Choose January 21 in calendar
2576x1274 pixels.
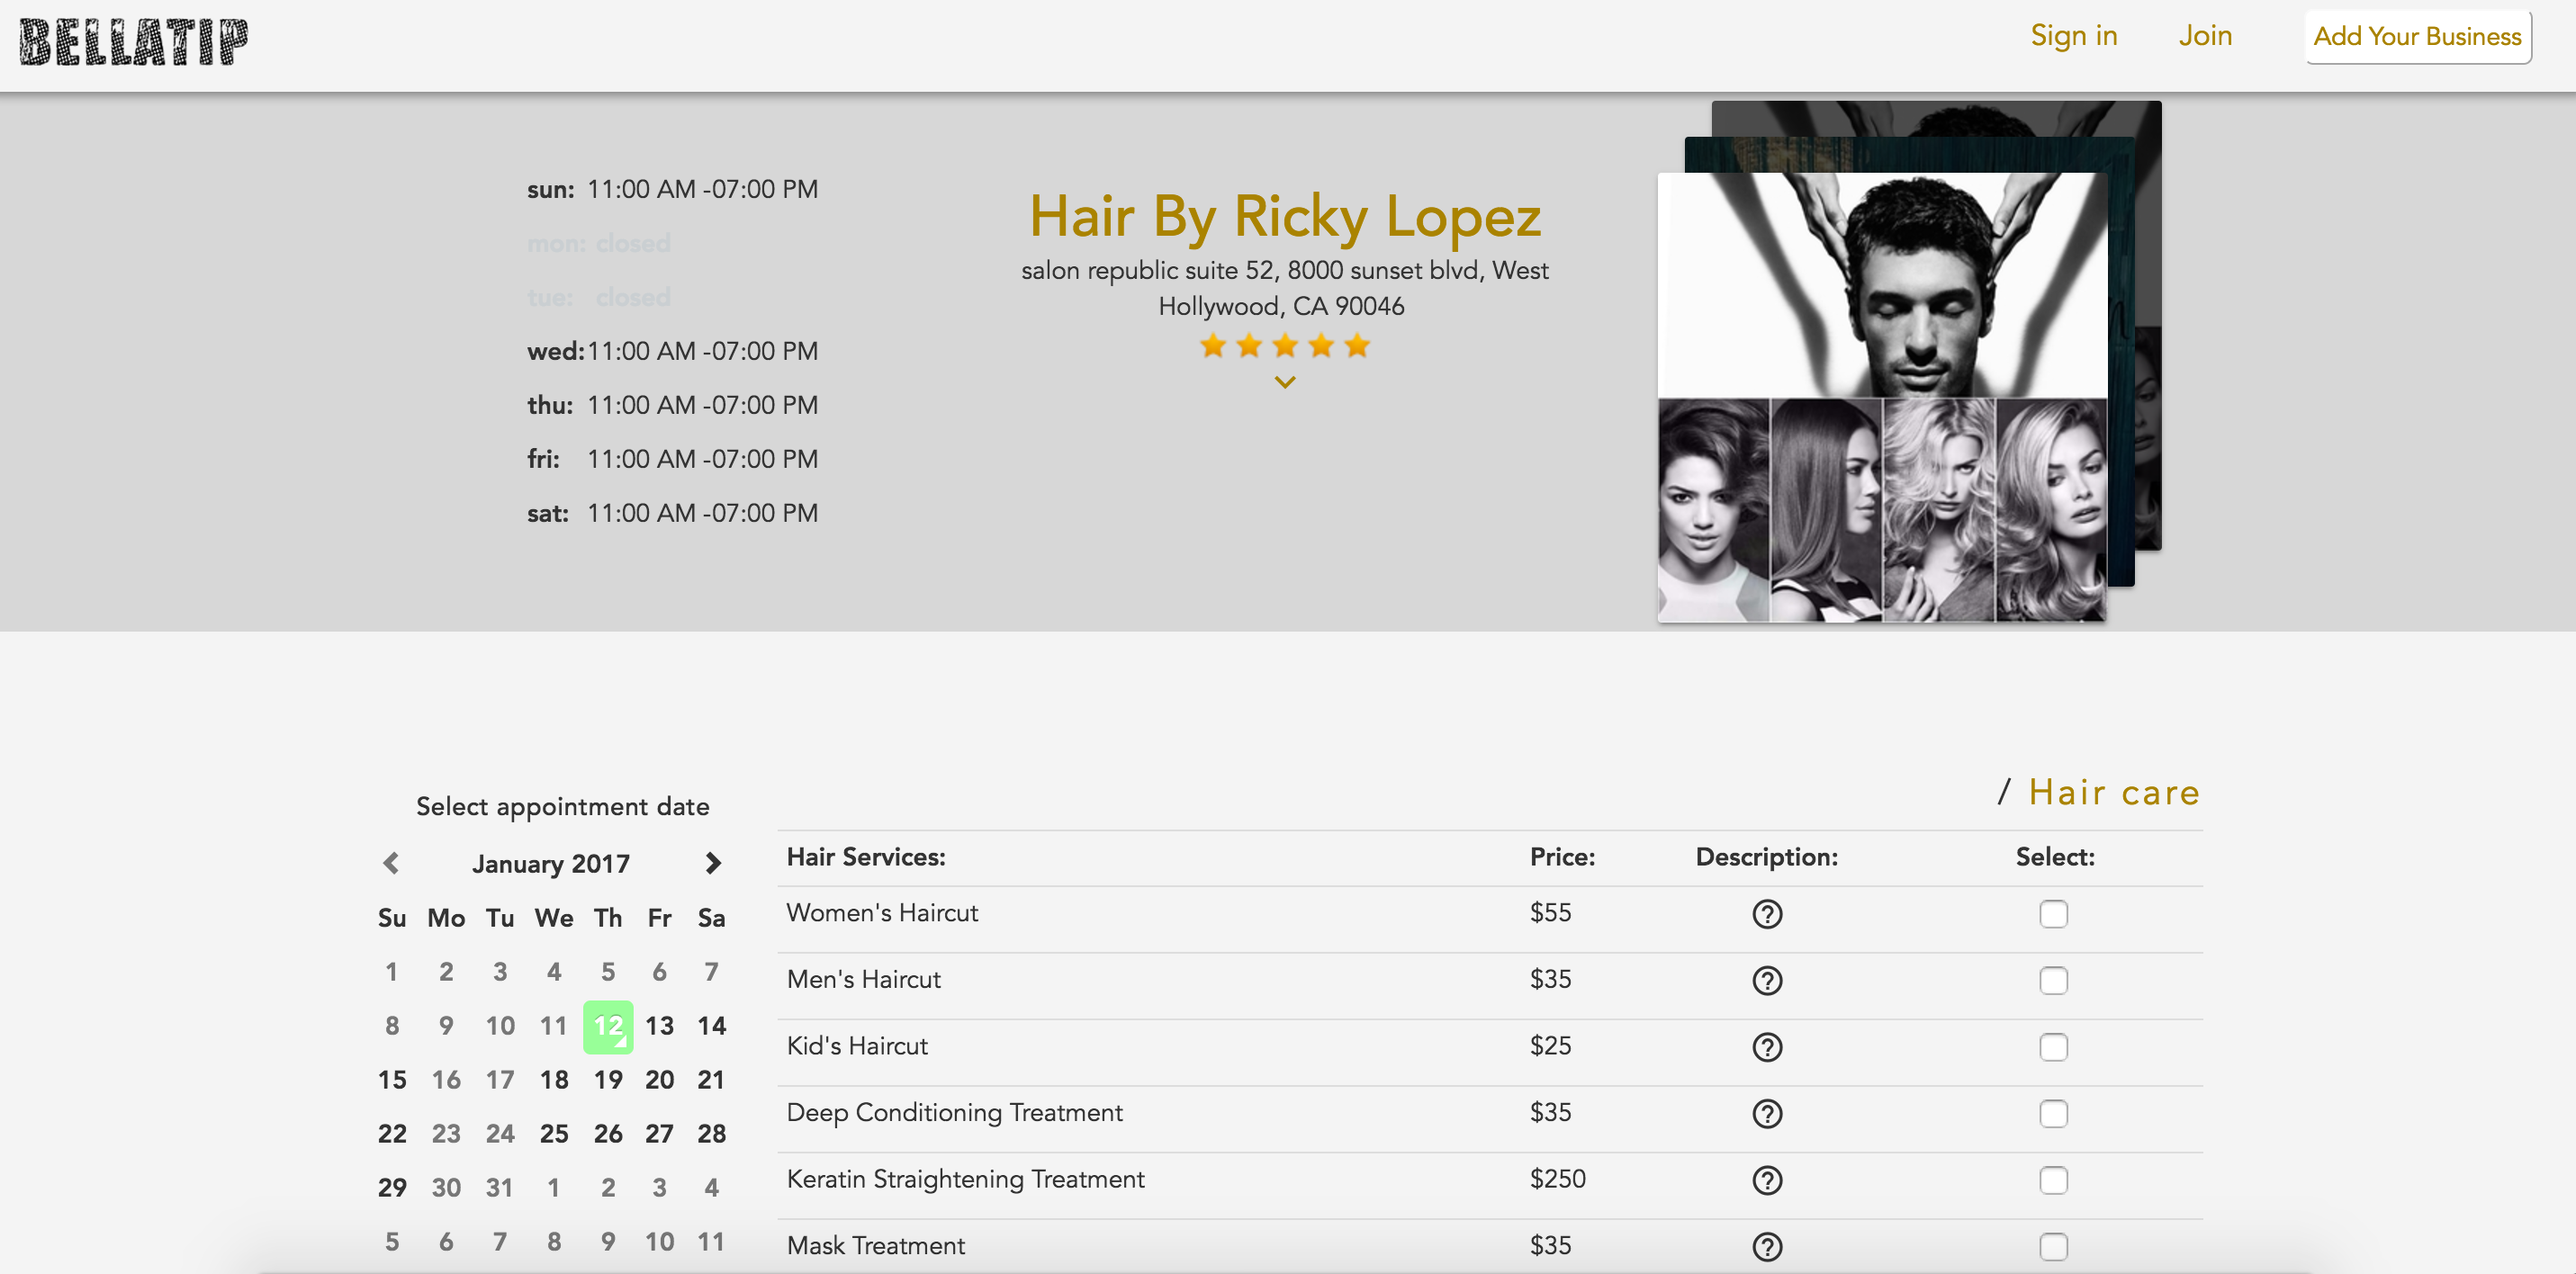point(711,1080)
